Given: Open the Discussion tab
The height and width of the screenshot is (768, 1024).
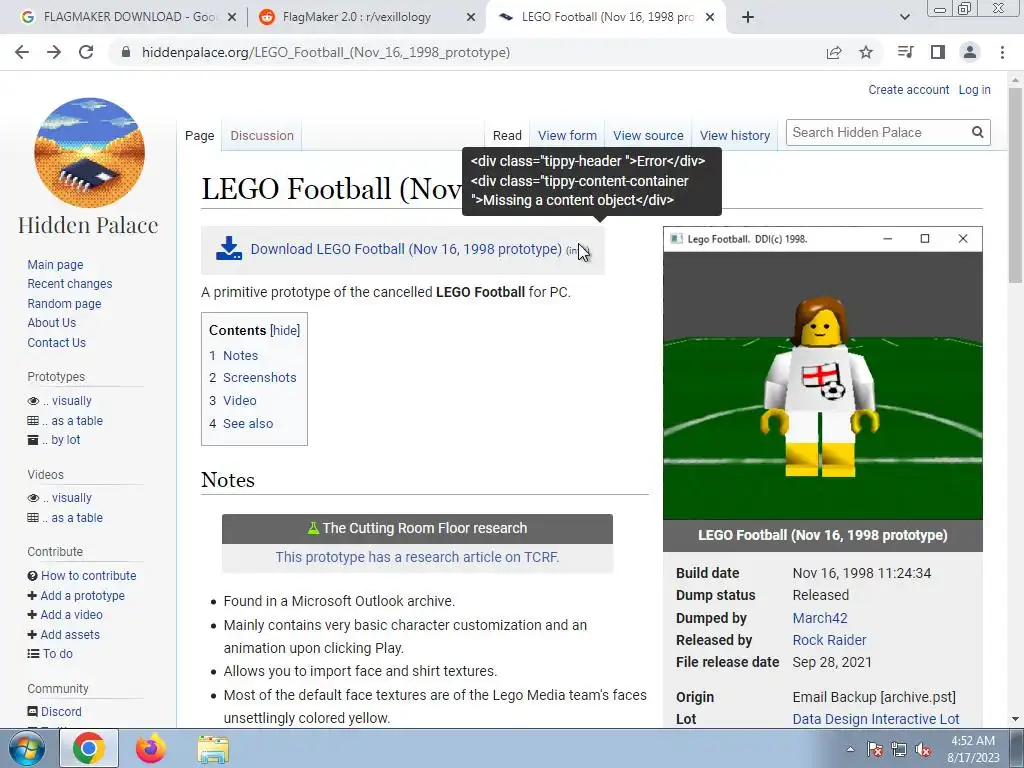Looking at the screenshot, I should tap(262, 135).
